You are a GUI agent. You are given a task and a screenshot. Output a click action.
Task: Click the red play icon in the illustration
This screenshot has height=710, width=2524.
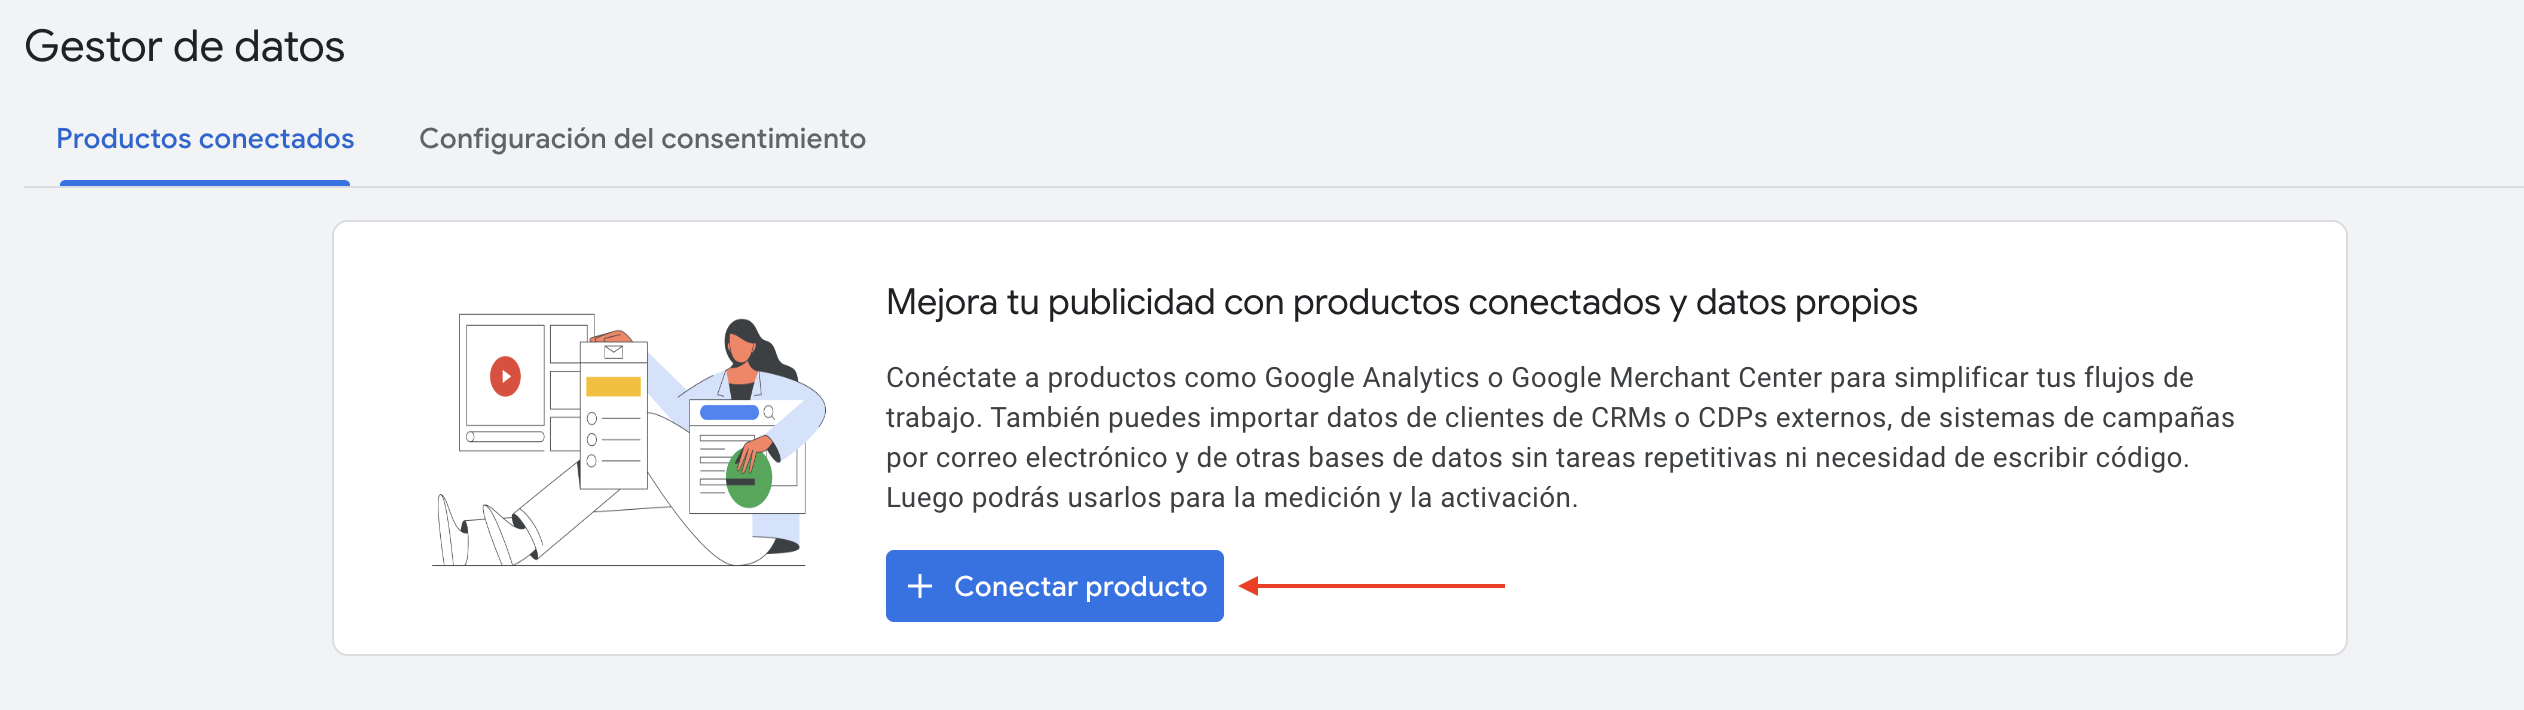(505, 376)
